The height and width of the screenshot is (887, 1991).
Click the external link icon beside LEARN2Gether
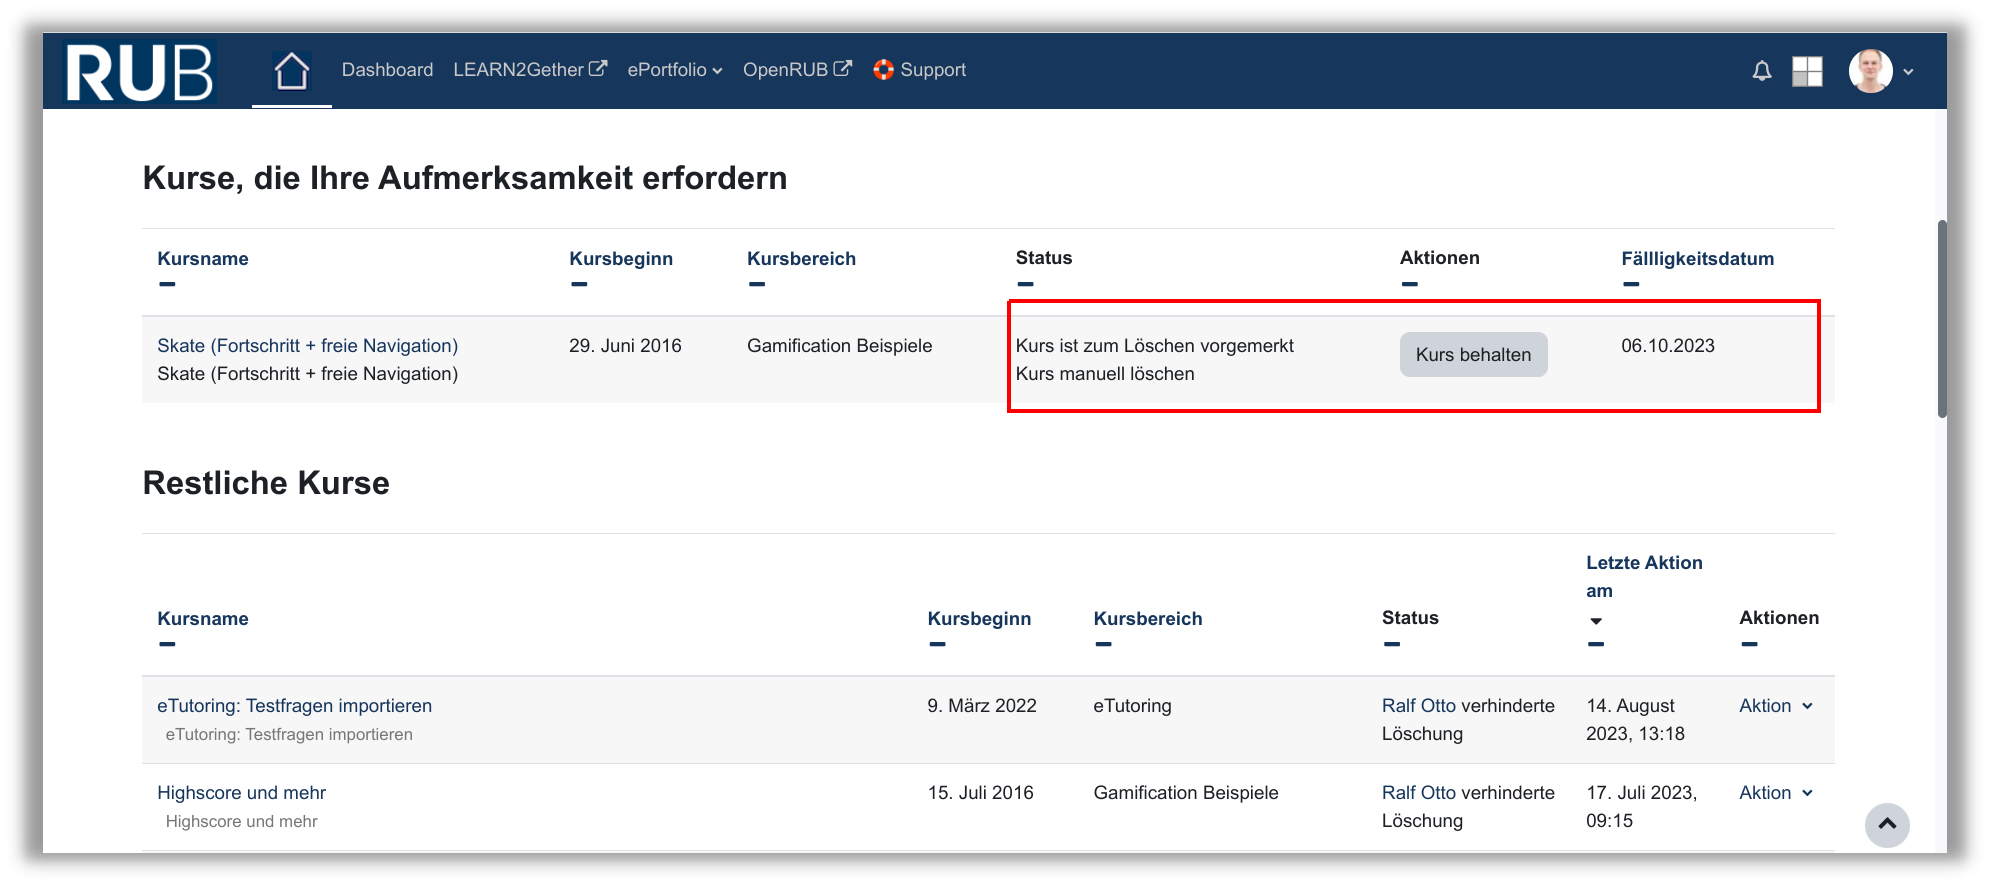pyautogui.click(x=598, y=69)
